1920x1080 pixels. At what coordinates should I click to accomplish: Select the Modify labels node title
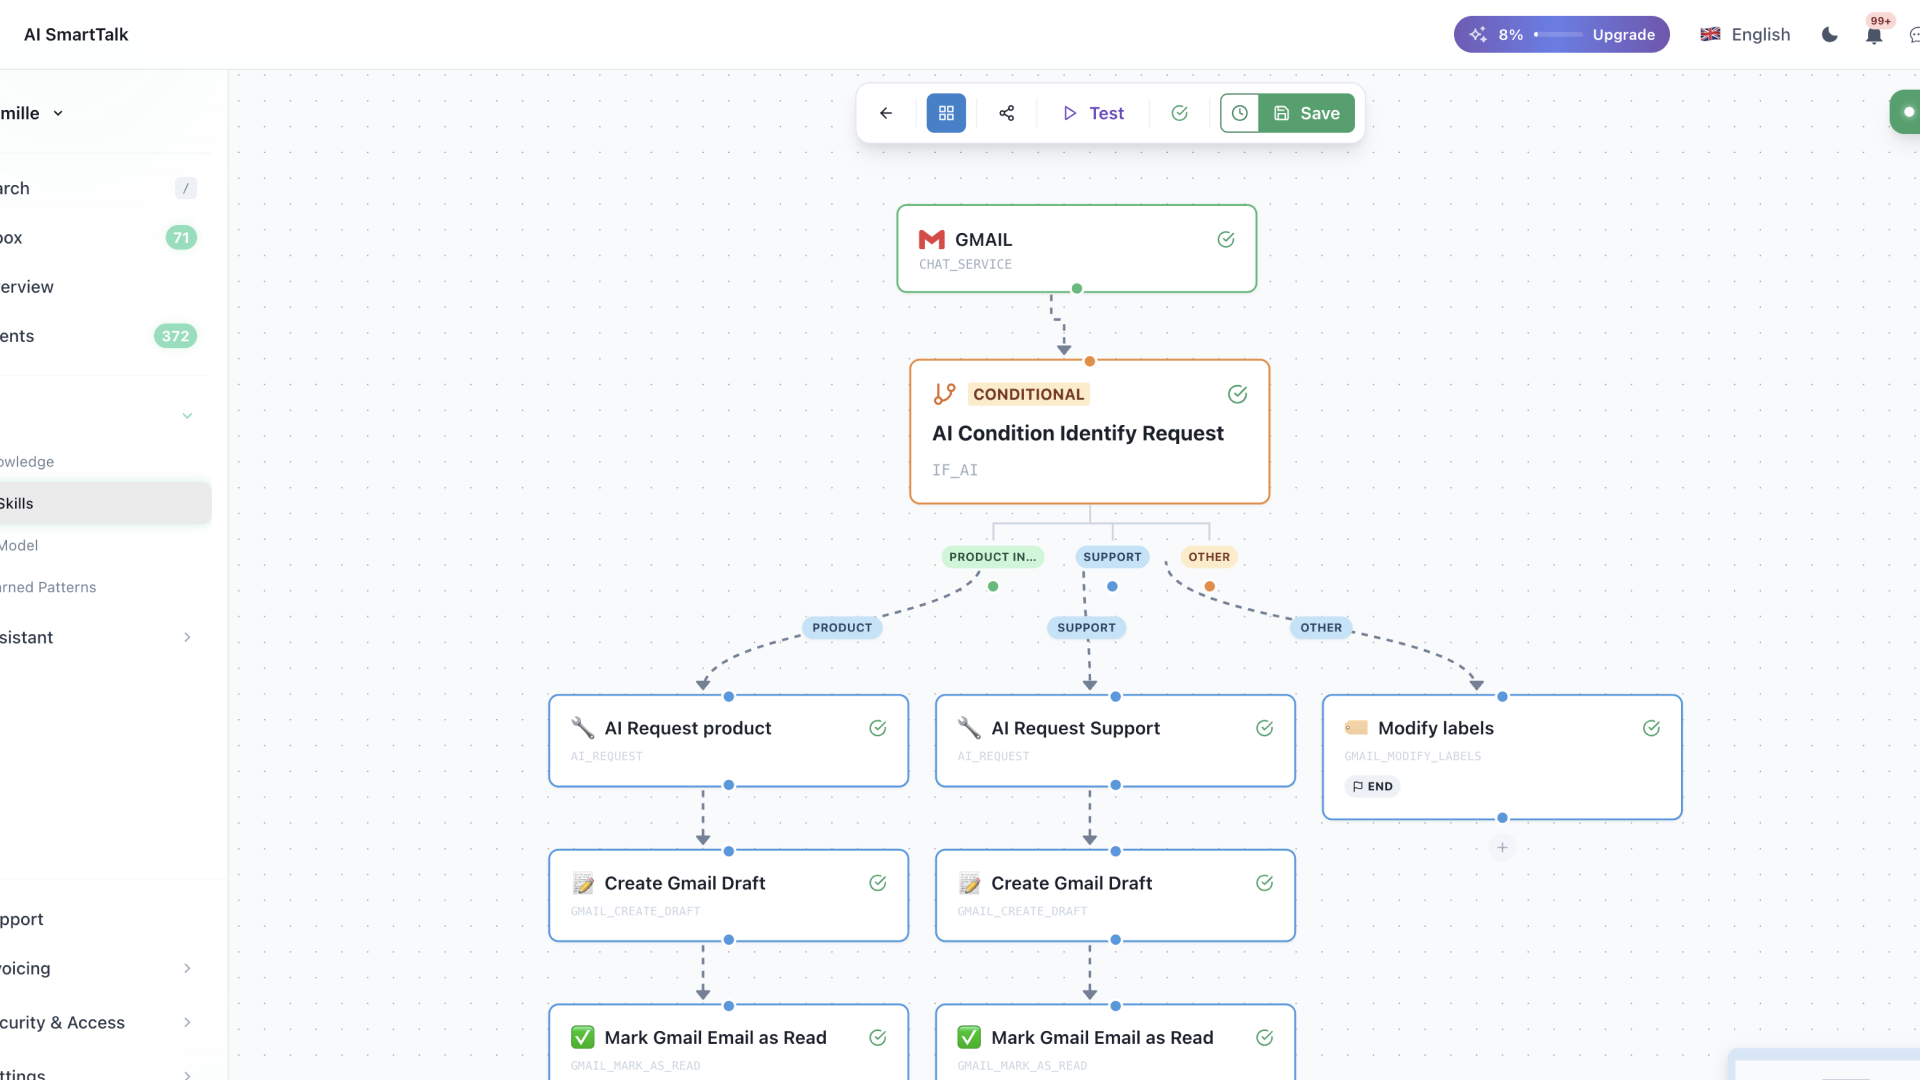[x=1436, y=728]
